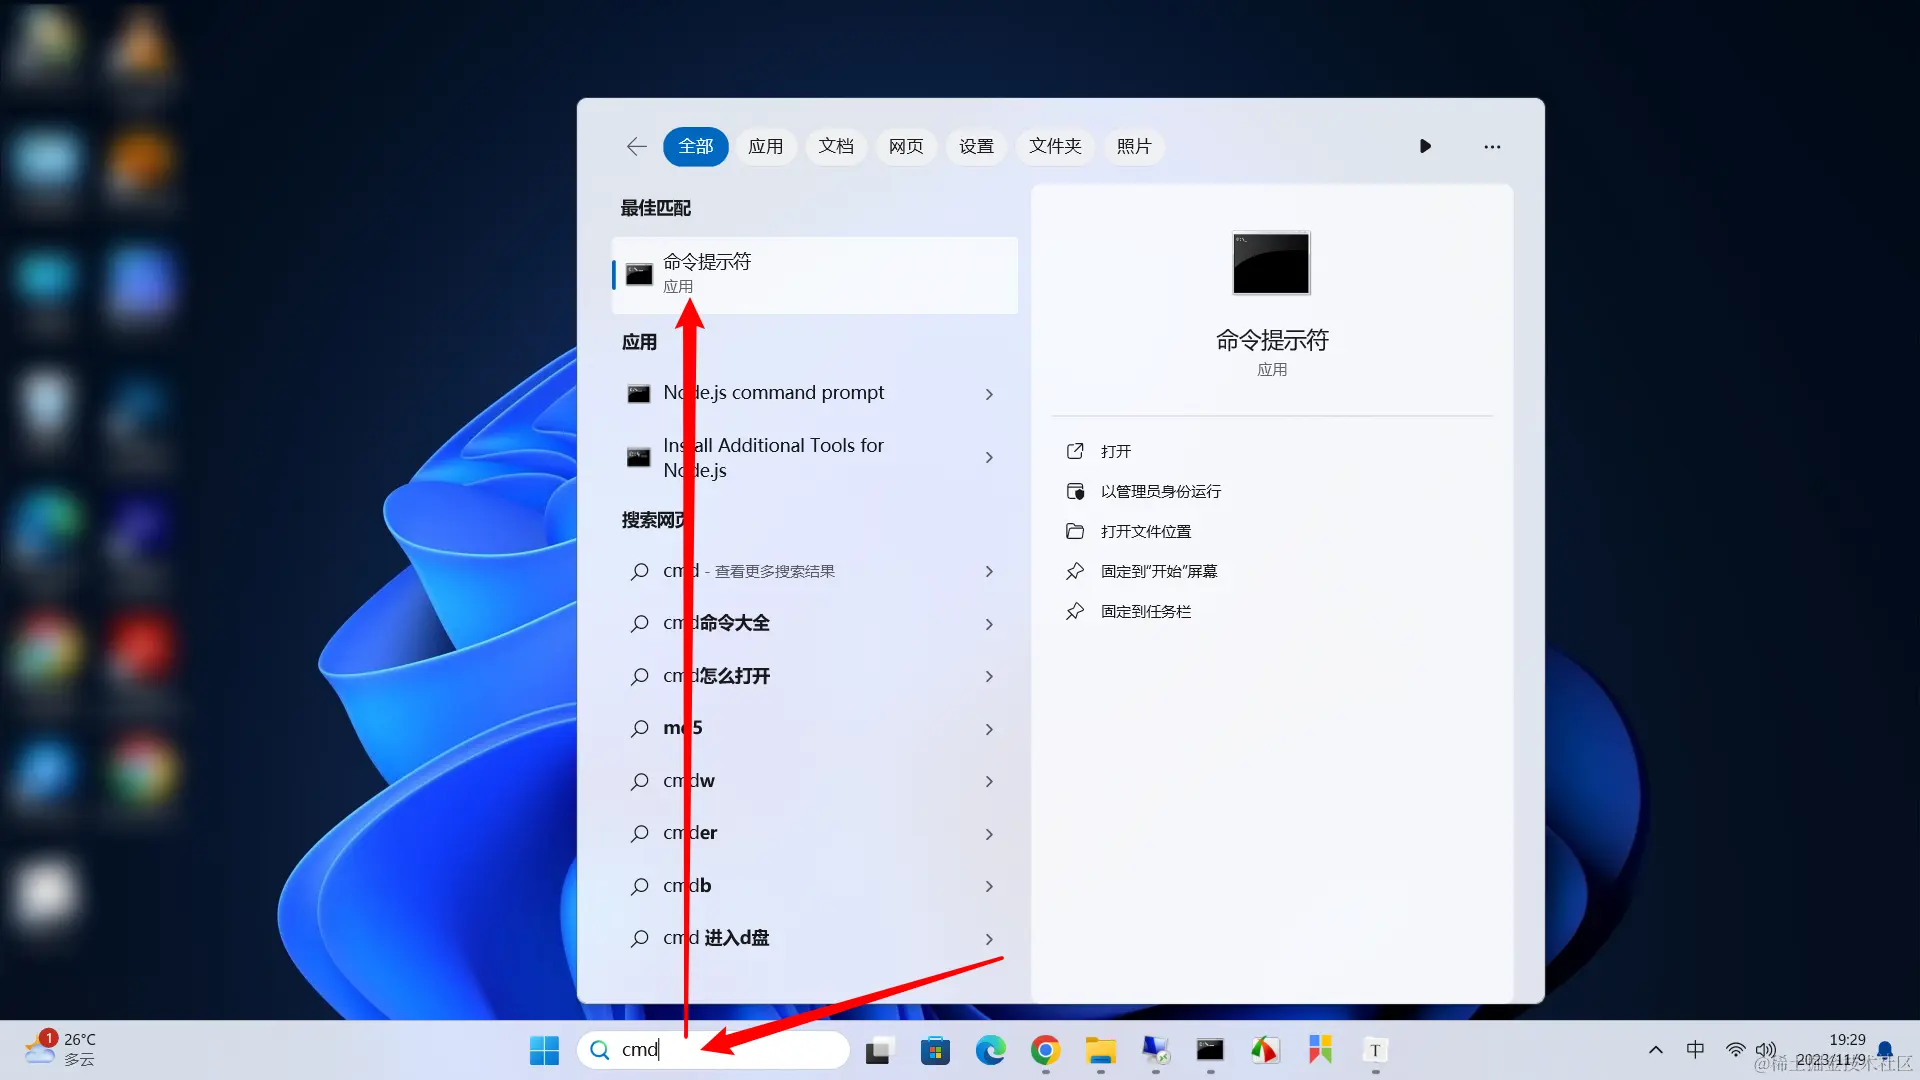Image resolution: width=1920 pixels, height=1080 pixels.
Task: Switch to the 应用 filter tab
Action: point(765,146)
